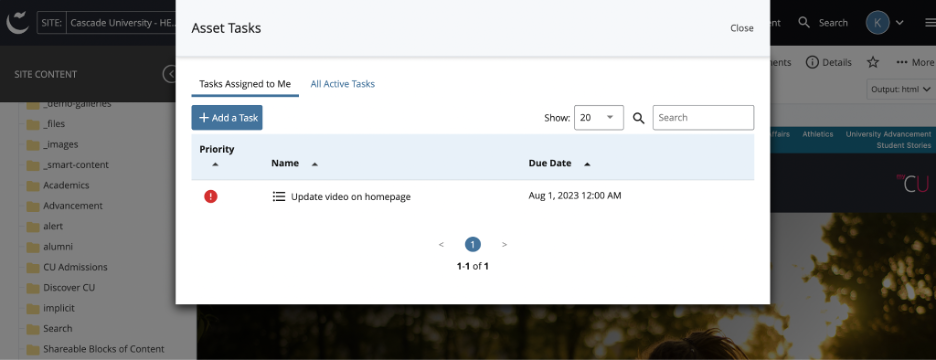Star this asset as favorite

873,62
